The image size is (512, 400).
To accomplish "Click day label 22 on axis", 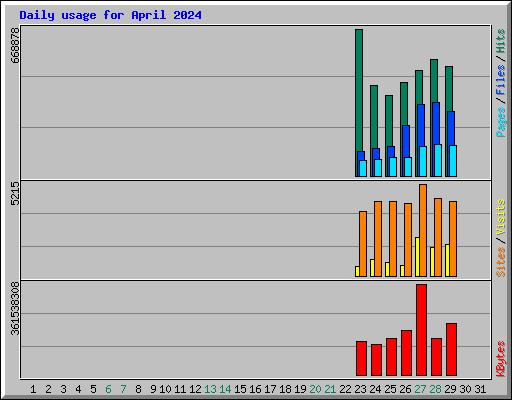I will 345,389.
